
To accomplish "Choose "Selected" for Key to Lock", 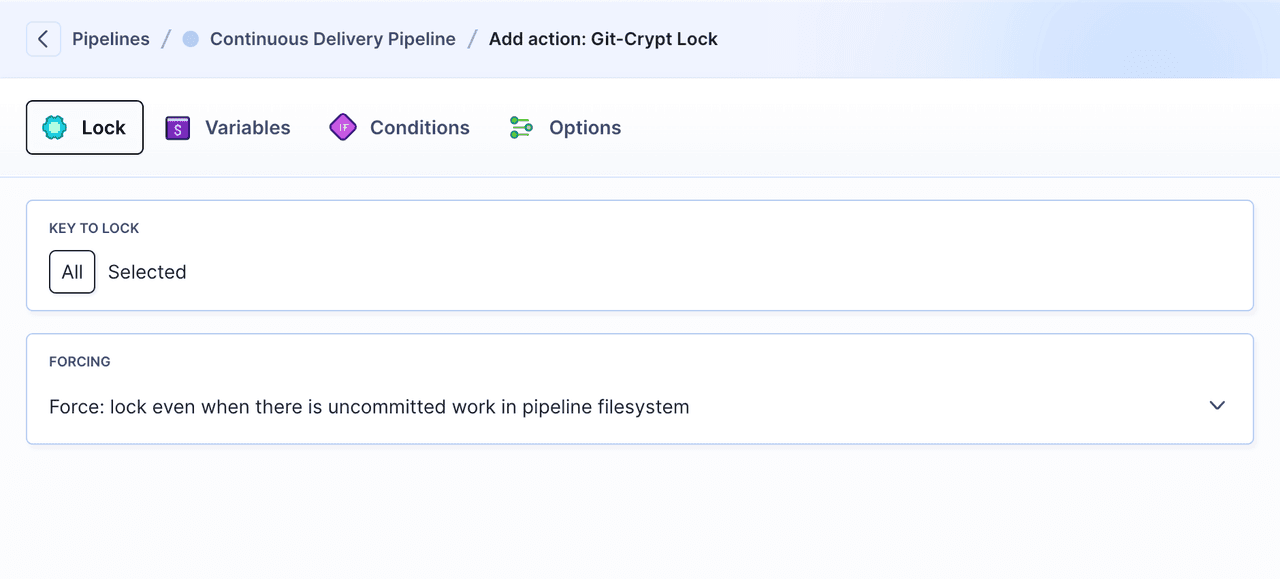I will tap(147, 271).
